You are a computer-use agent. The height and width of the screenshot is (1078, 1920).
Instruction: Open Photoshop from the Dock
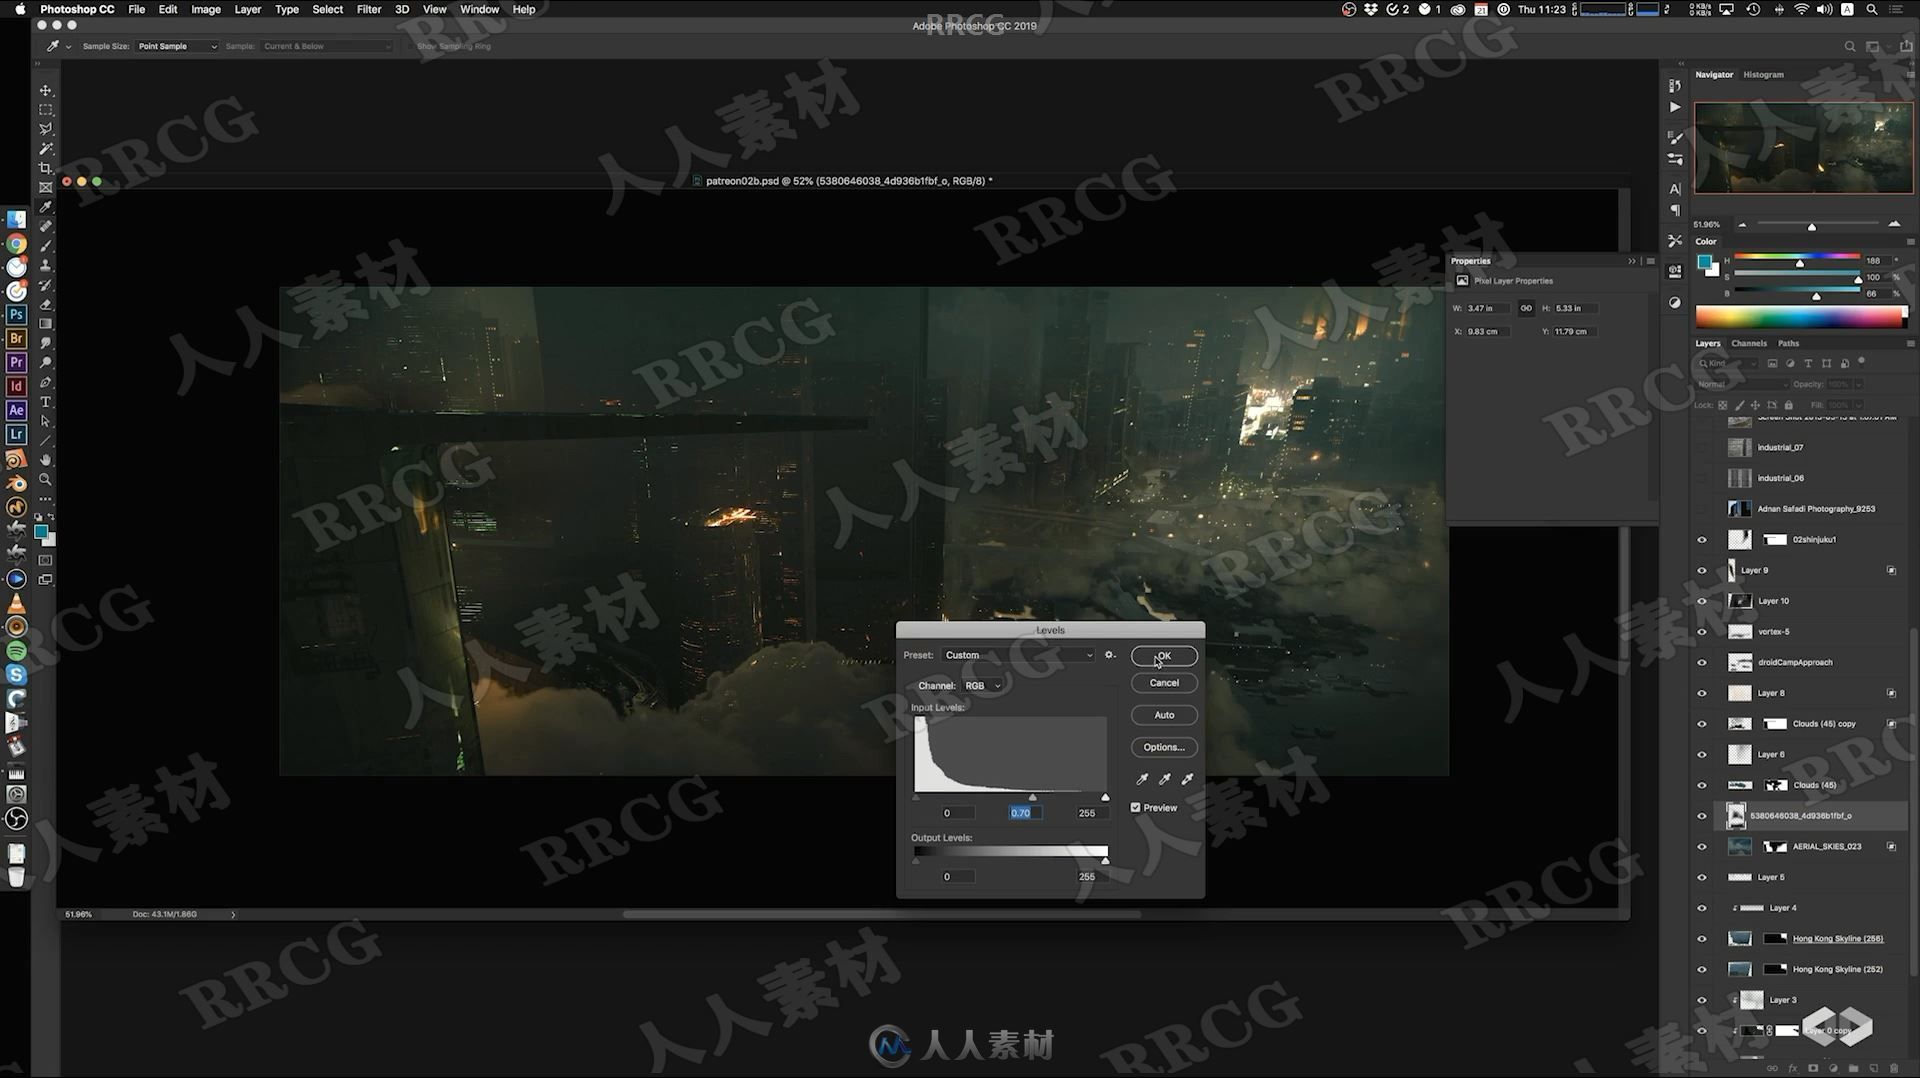click(x=16, y=315)
